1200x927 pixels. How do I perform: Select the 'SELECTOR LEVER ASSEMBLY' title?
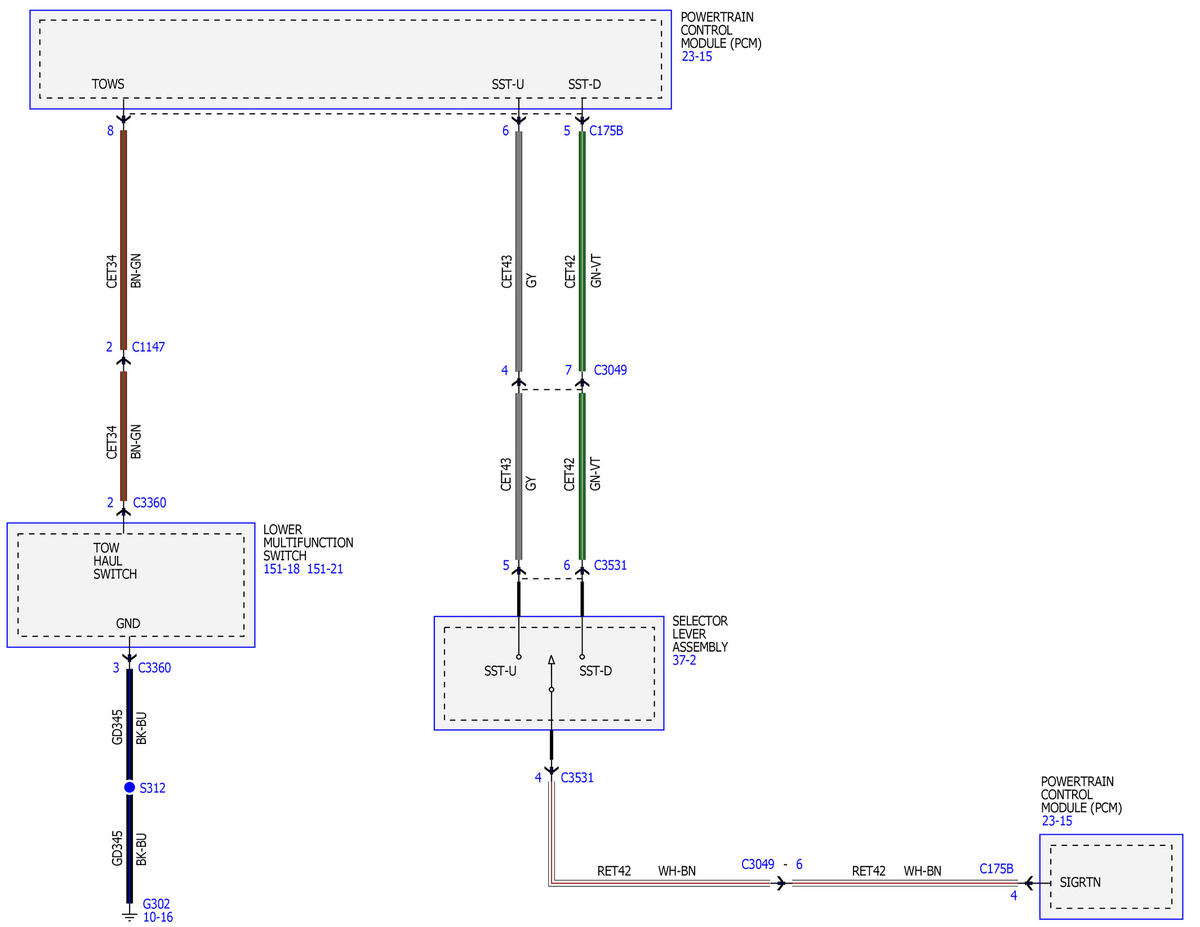(x=700, y=634)
